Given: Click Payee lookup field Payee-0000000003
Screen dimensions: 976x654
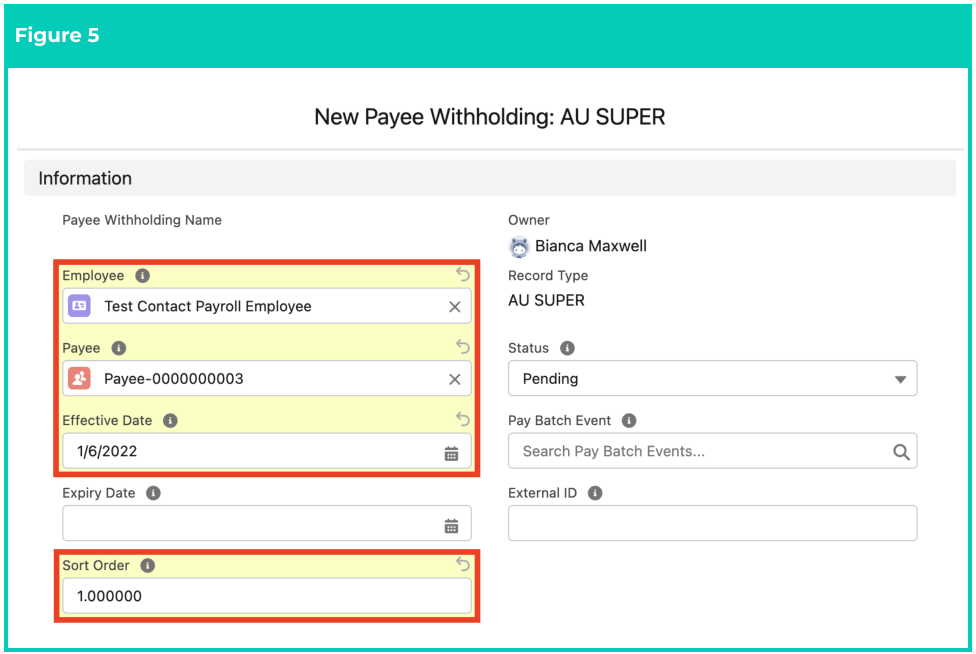Looking at the screenshot, I should pyautogui.click(x=267, y=378).
